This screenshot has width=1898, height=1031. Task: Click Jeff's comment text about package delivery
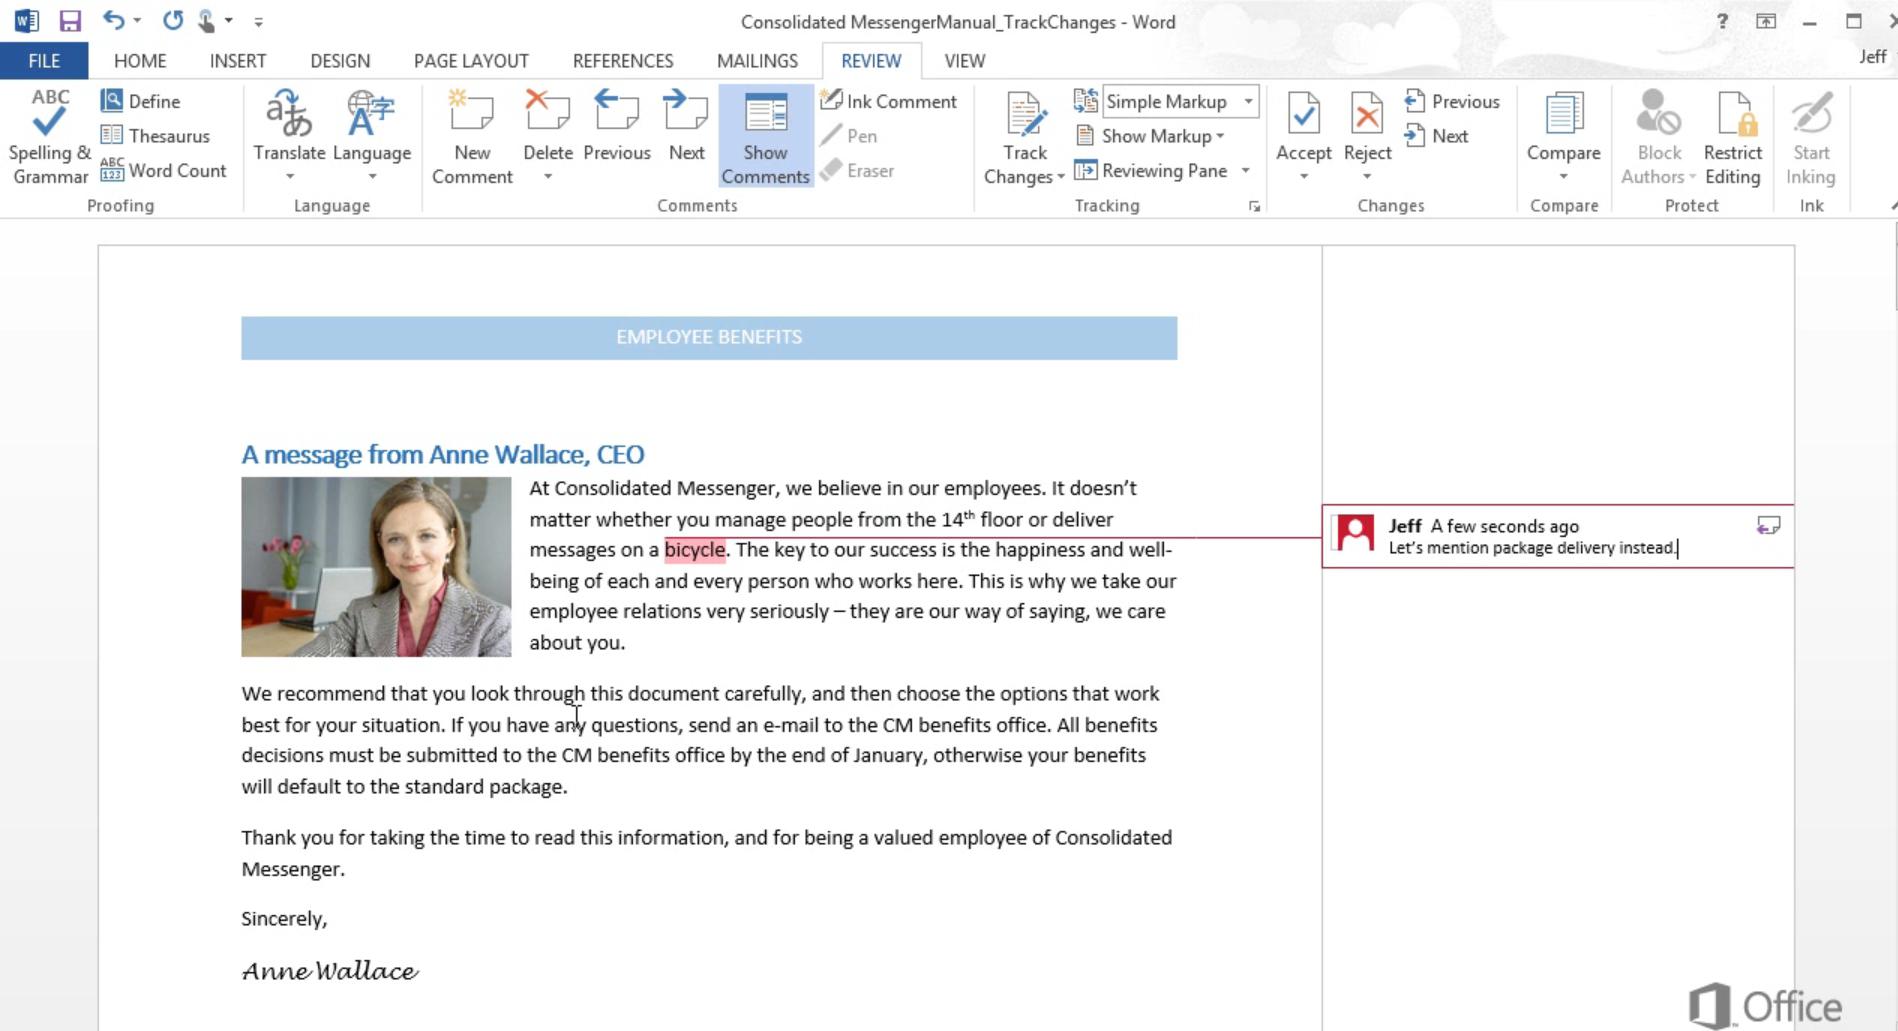1532,548
